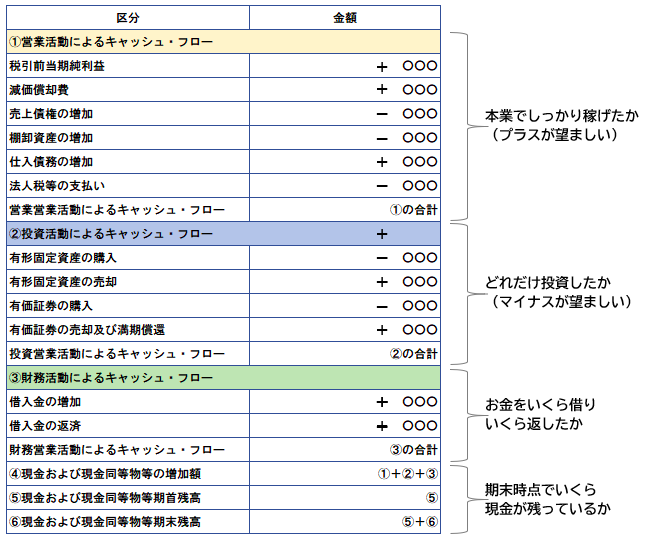Click the ③の合計 amount cell

345,450
